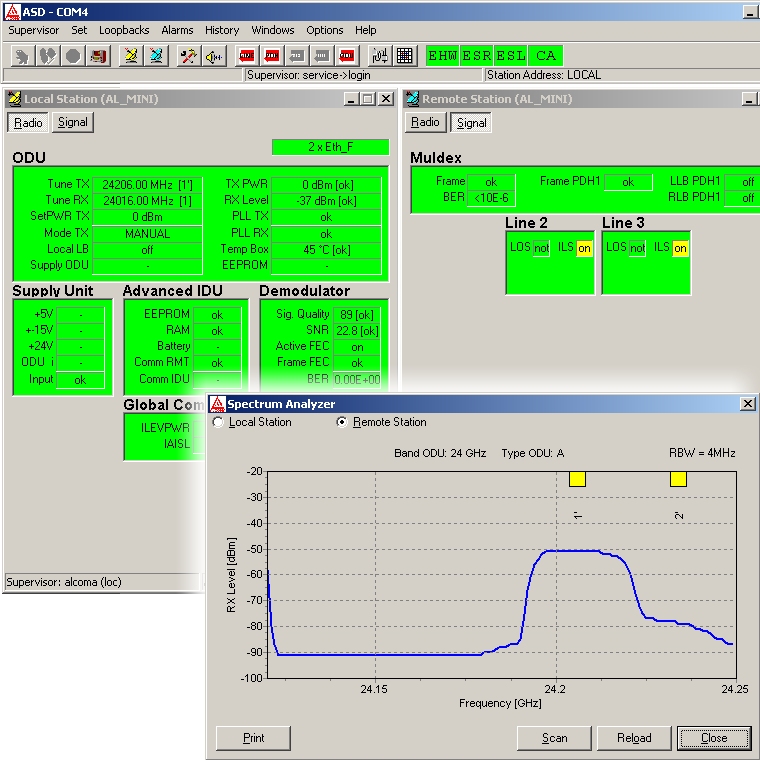Screen dimensions: 760x760
Task: Click the Print button
Action: (253, 738)
